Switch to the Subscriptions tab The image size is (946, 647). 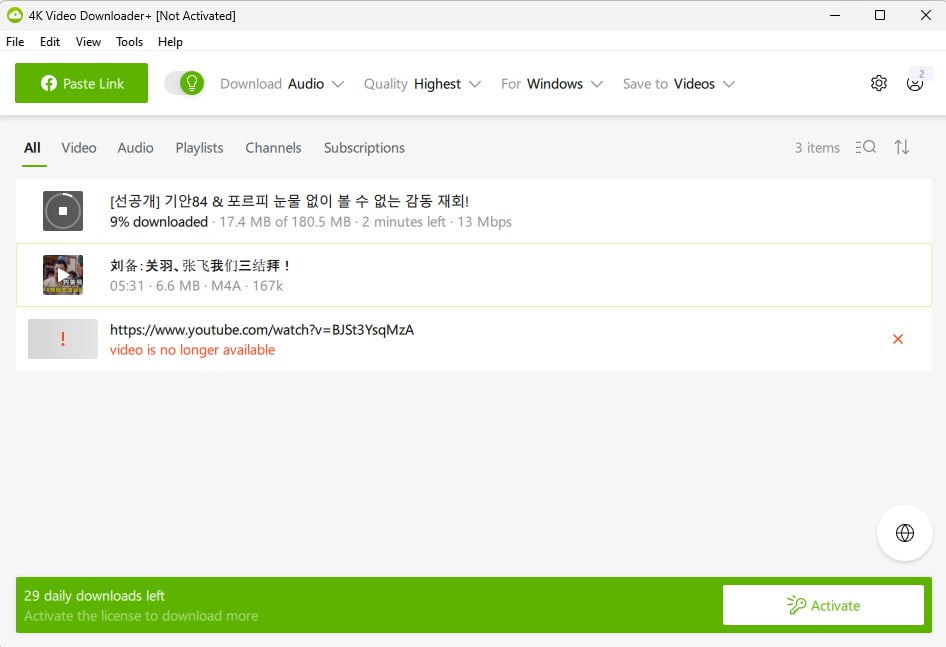(x=364, y=148)
